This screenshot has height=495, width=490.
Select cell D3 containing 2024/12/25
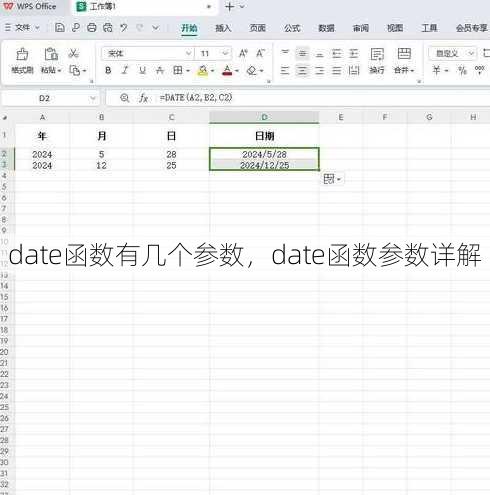[x=264, y=165]
